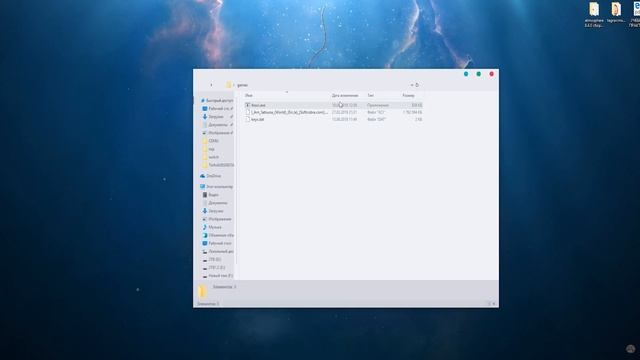Viewport: 640px width, 360px height.
Task: Open the atmosphere archive on the desktop
Action: (594, 15)
